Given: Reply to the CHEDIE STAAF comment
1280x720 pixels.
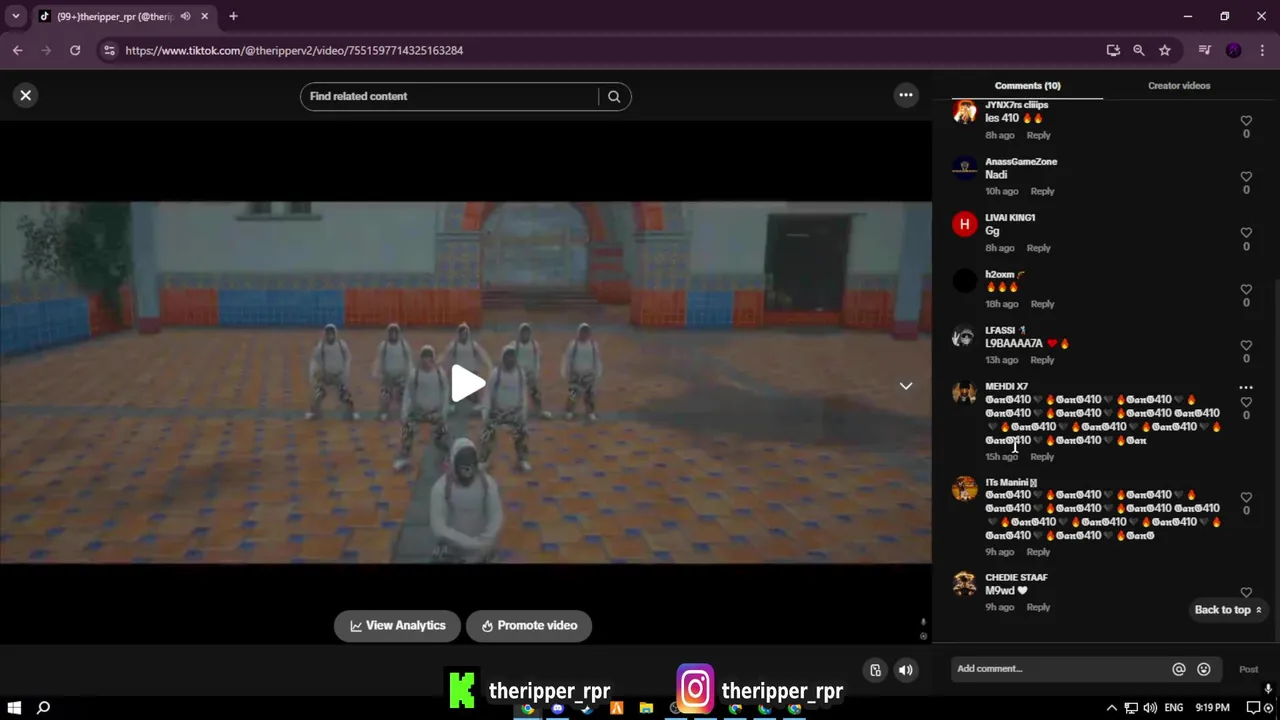Looking at the screenshot, I should pyautogui.click(x=1038, y=607).
